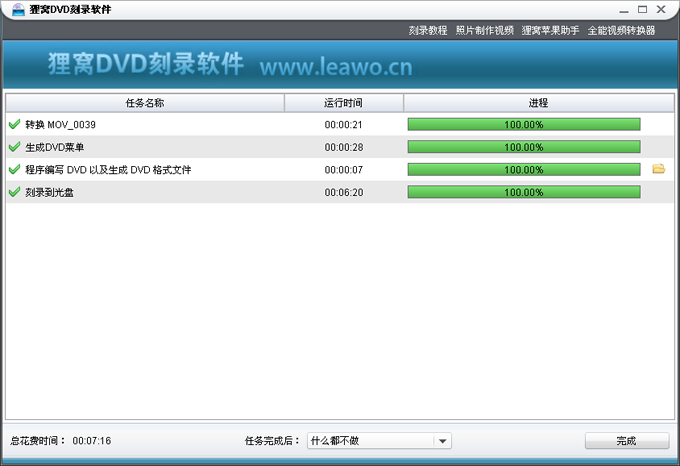Open the 照片制作视频 link
The width and height of the screenshot is (680, 466).
click(x=484, y=30)
